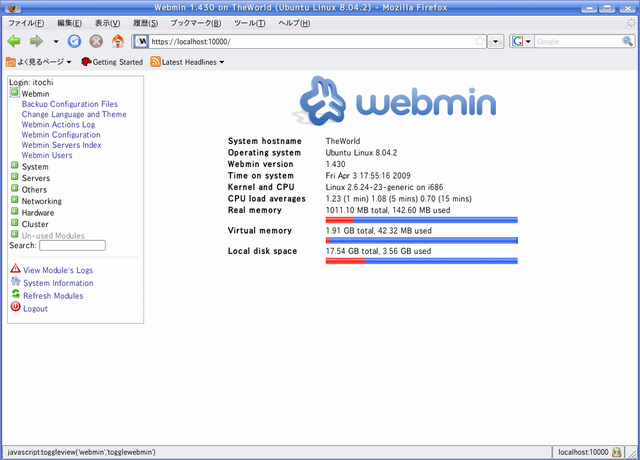The image size is (640, 460).
Task: Open System Information link
Action: click(x=58, y=283)
